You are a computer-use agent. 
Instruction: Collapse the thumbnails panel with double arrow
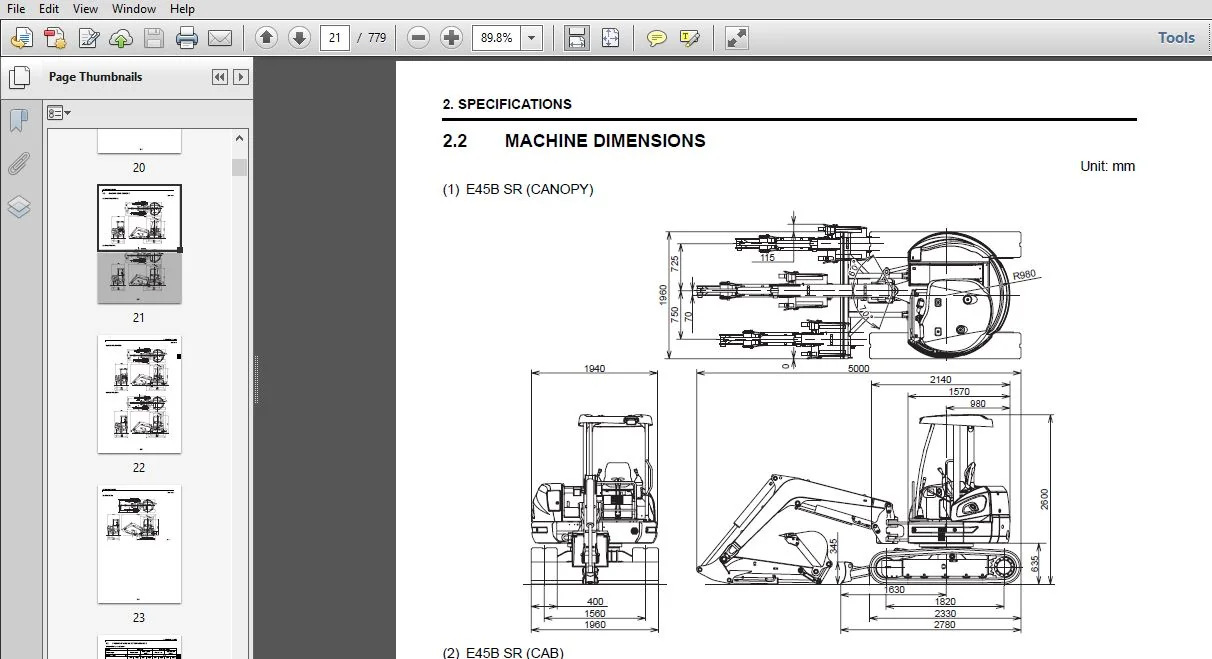[x=220, y=77]
